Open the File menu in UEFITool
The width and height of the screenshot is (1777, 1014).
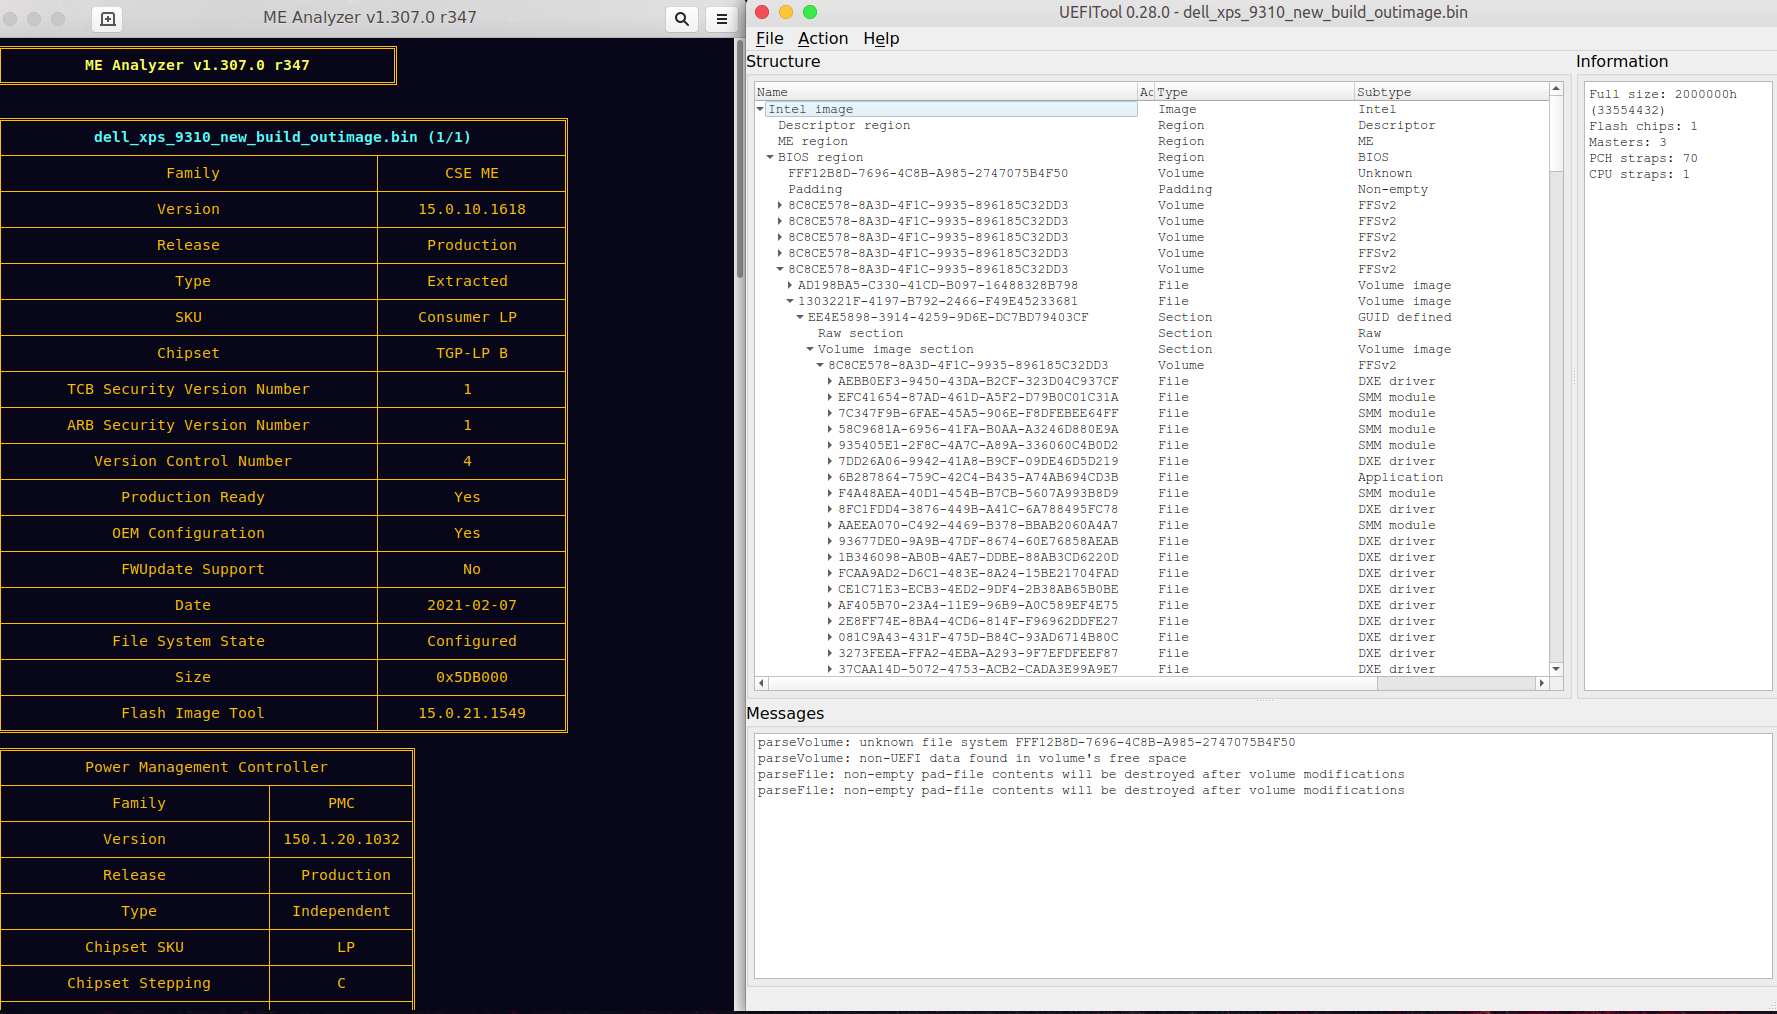pyautogui.click(x=769, y=38)
